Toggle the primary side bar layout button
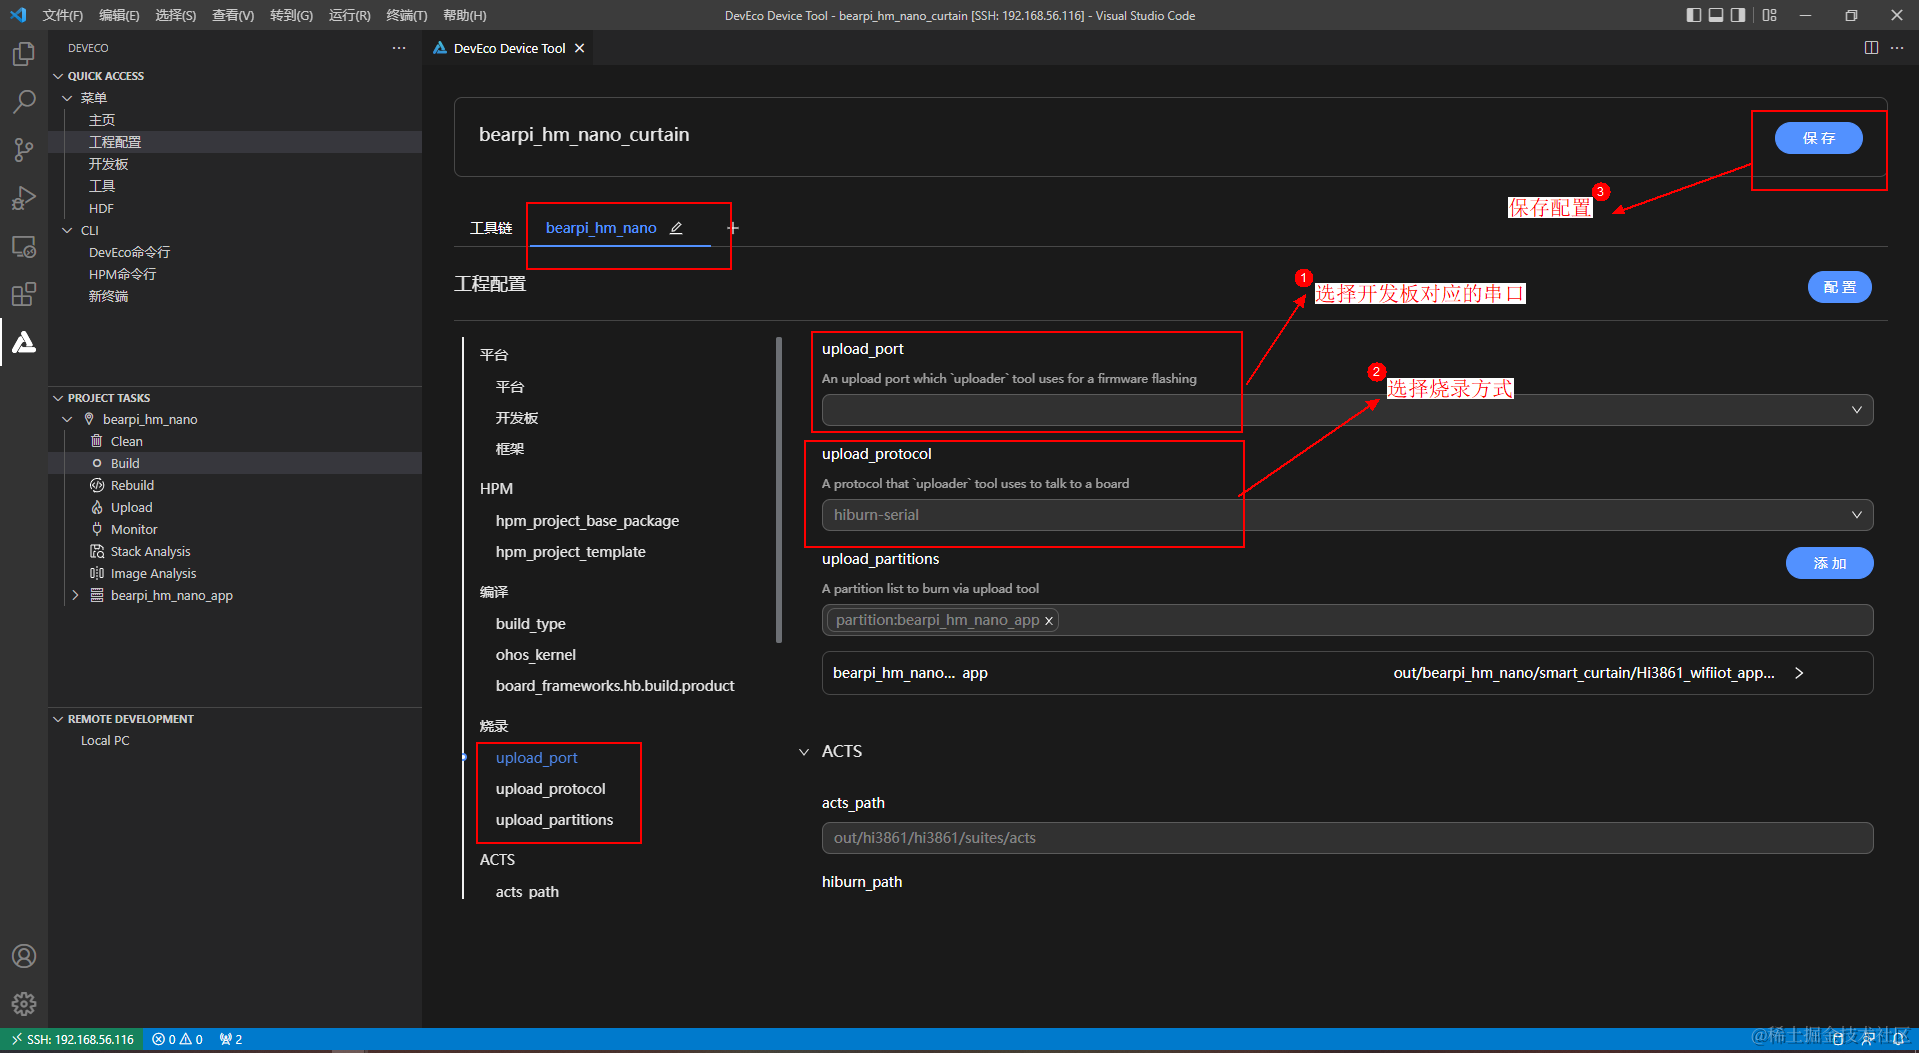The image size is (1919, 1053). pyautogui.click(x=1693, y=15)
